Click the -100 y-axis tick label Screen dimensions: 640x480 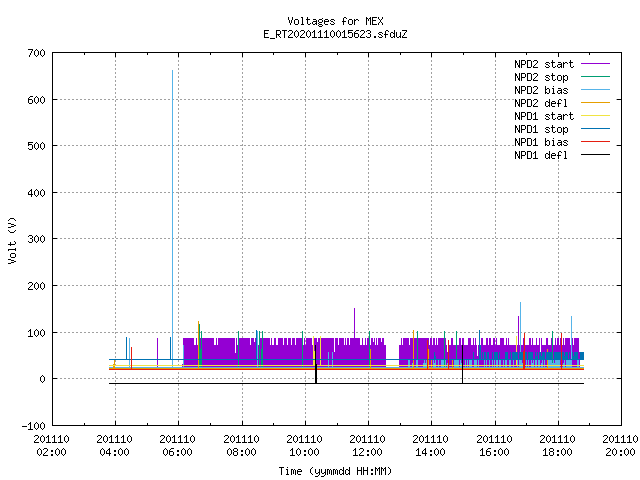tap(33, 426)
